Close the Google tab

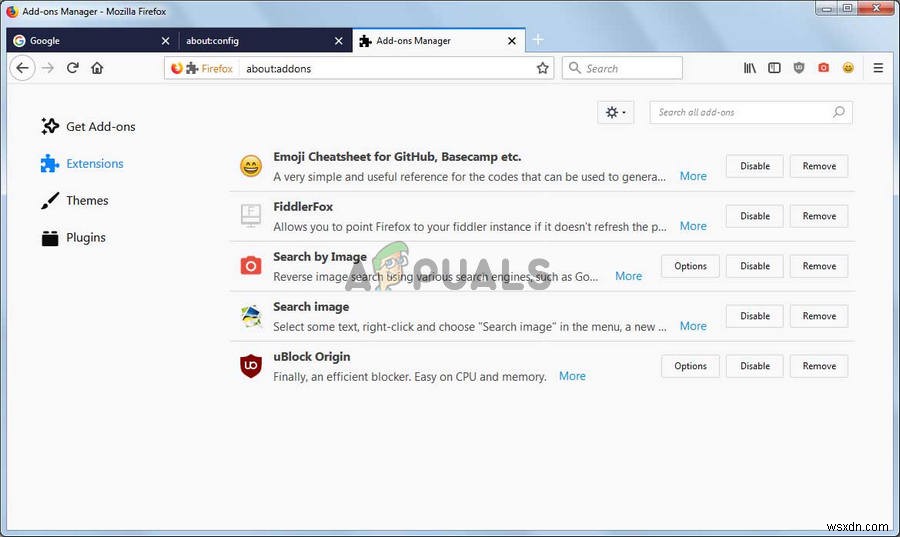[x=165, y=41]
